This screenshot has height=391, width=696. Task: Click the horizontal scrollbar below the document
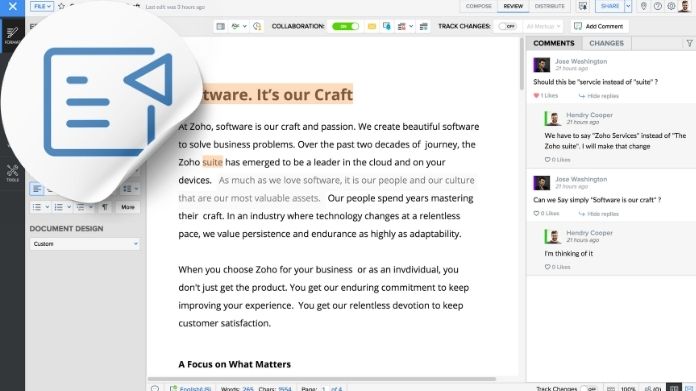point(322,379)
